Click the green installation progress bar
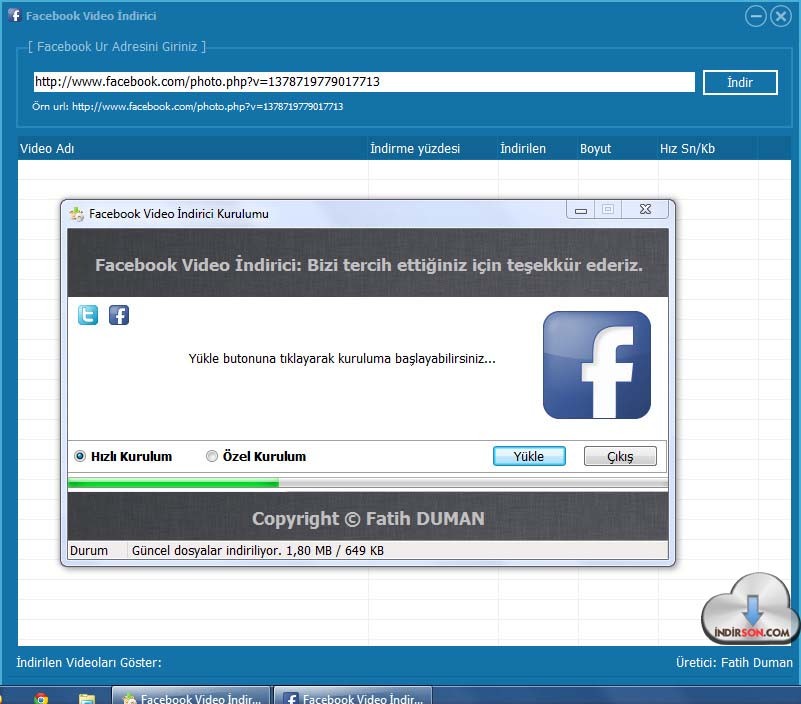The width and height of the screenshot is (801, 704). pos(368,483)
